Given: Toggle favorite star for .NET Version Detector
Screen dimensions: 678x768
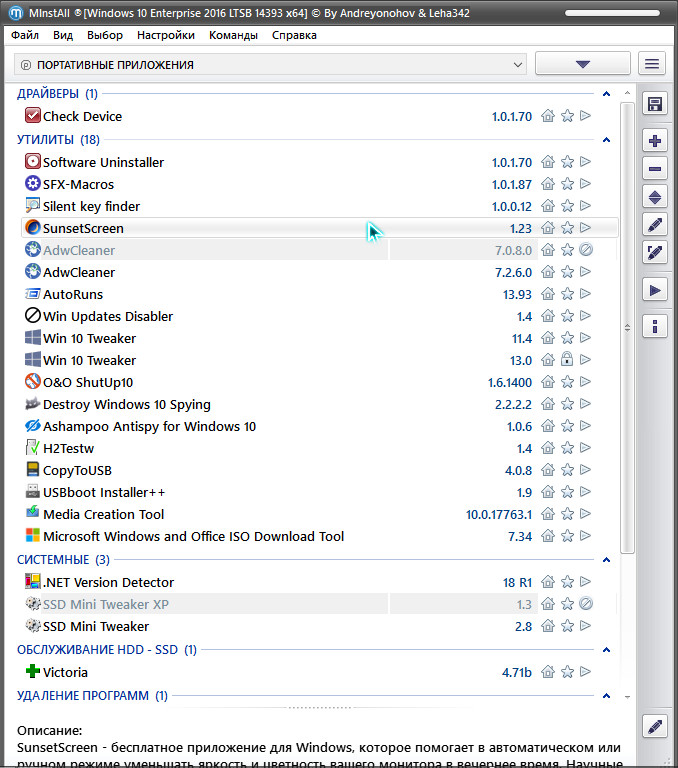Looking at the screenshot, I should (567, 582).
